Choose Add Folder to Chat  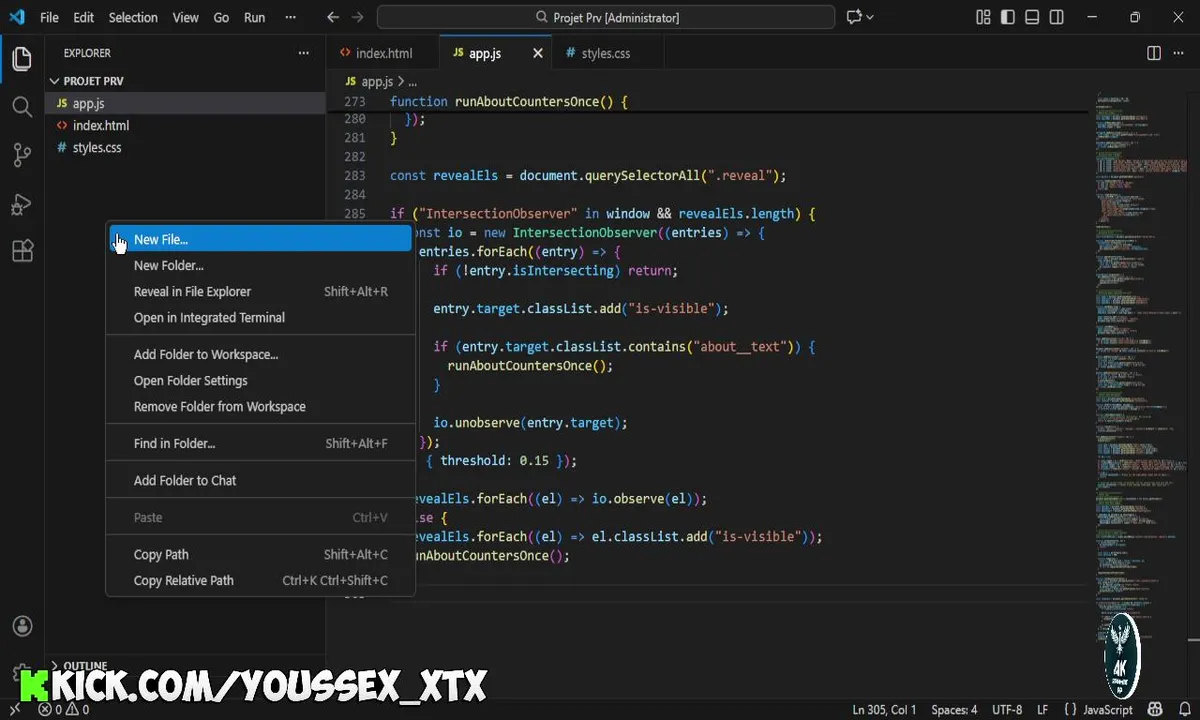click(x=260, y=480)
